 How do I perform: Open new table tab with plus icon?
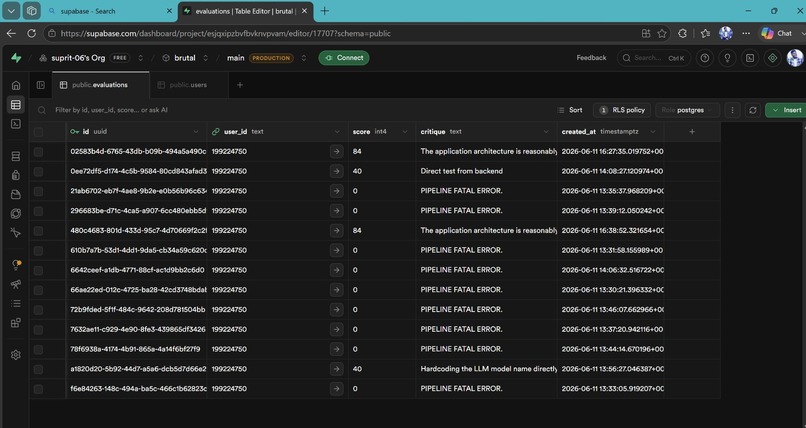[x=240, y=85]
